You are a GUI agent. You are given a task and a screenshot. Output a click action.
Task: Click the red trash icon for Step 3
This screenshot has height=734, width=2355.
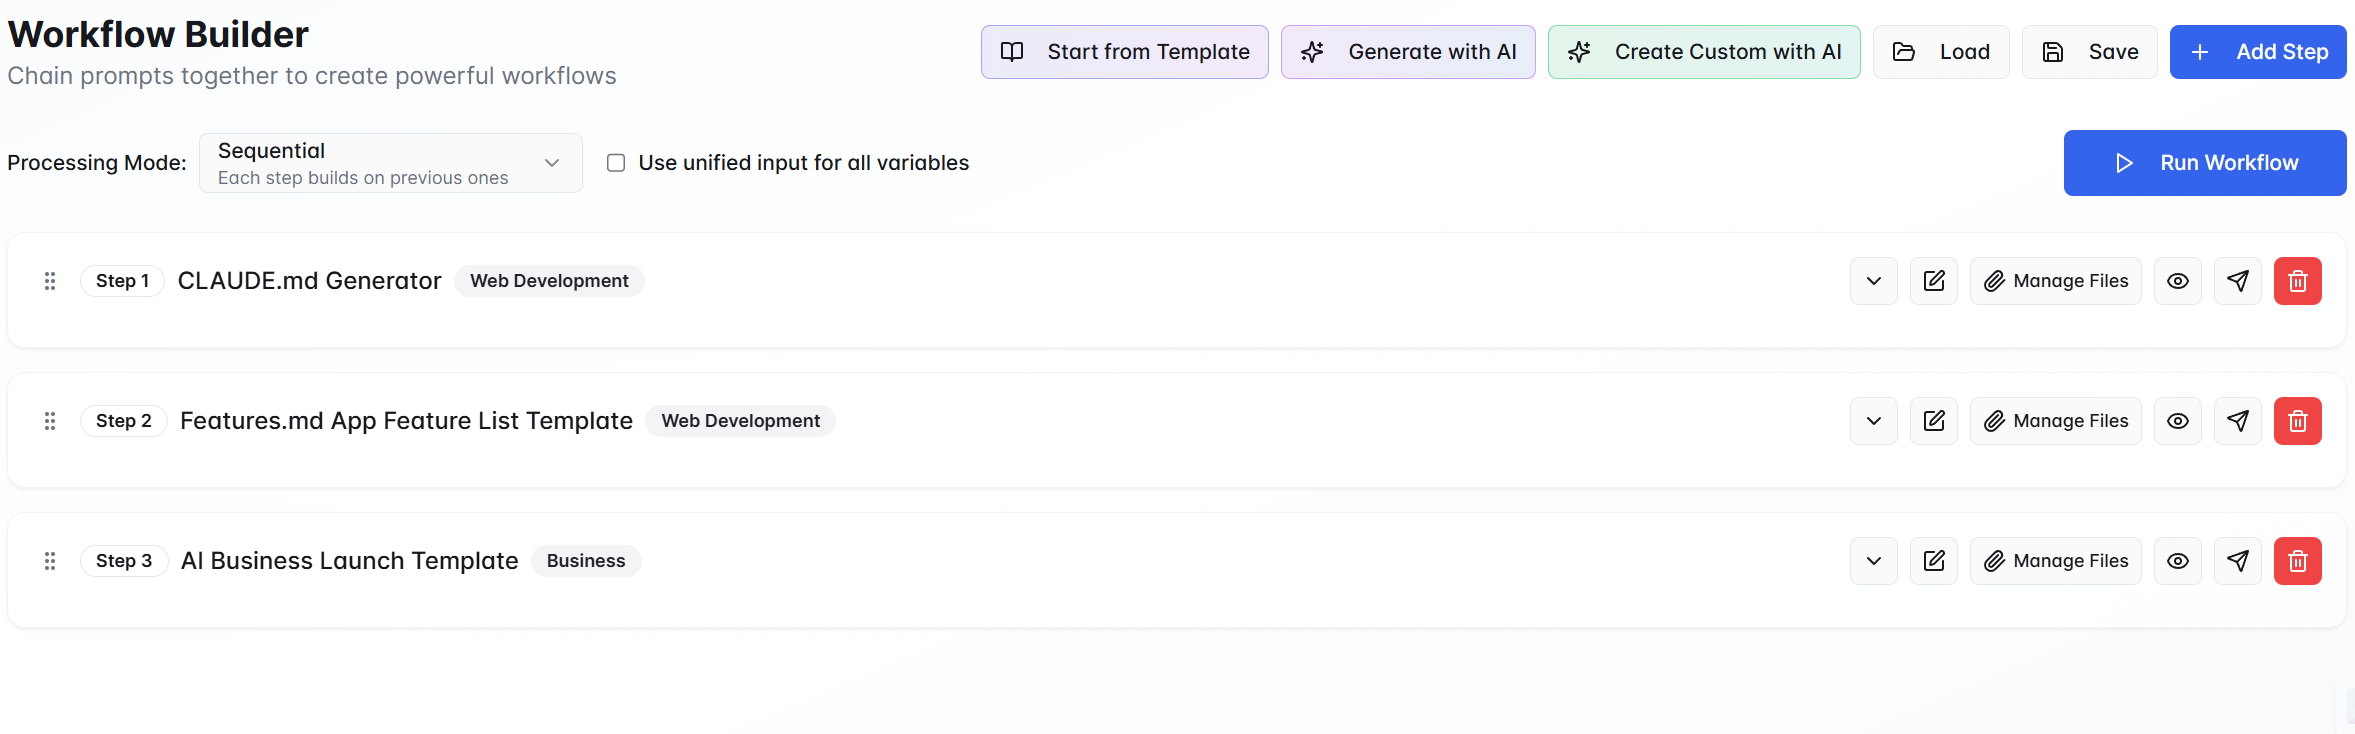click(2297, 561)
